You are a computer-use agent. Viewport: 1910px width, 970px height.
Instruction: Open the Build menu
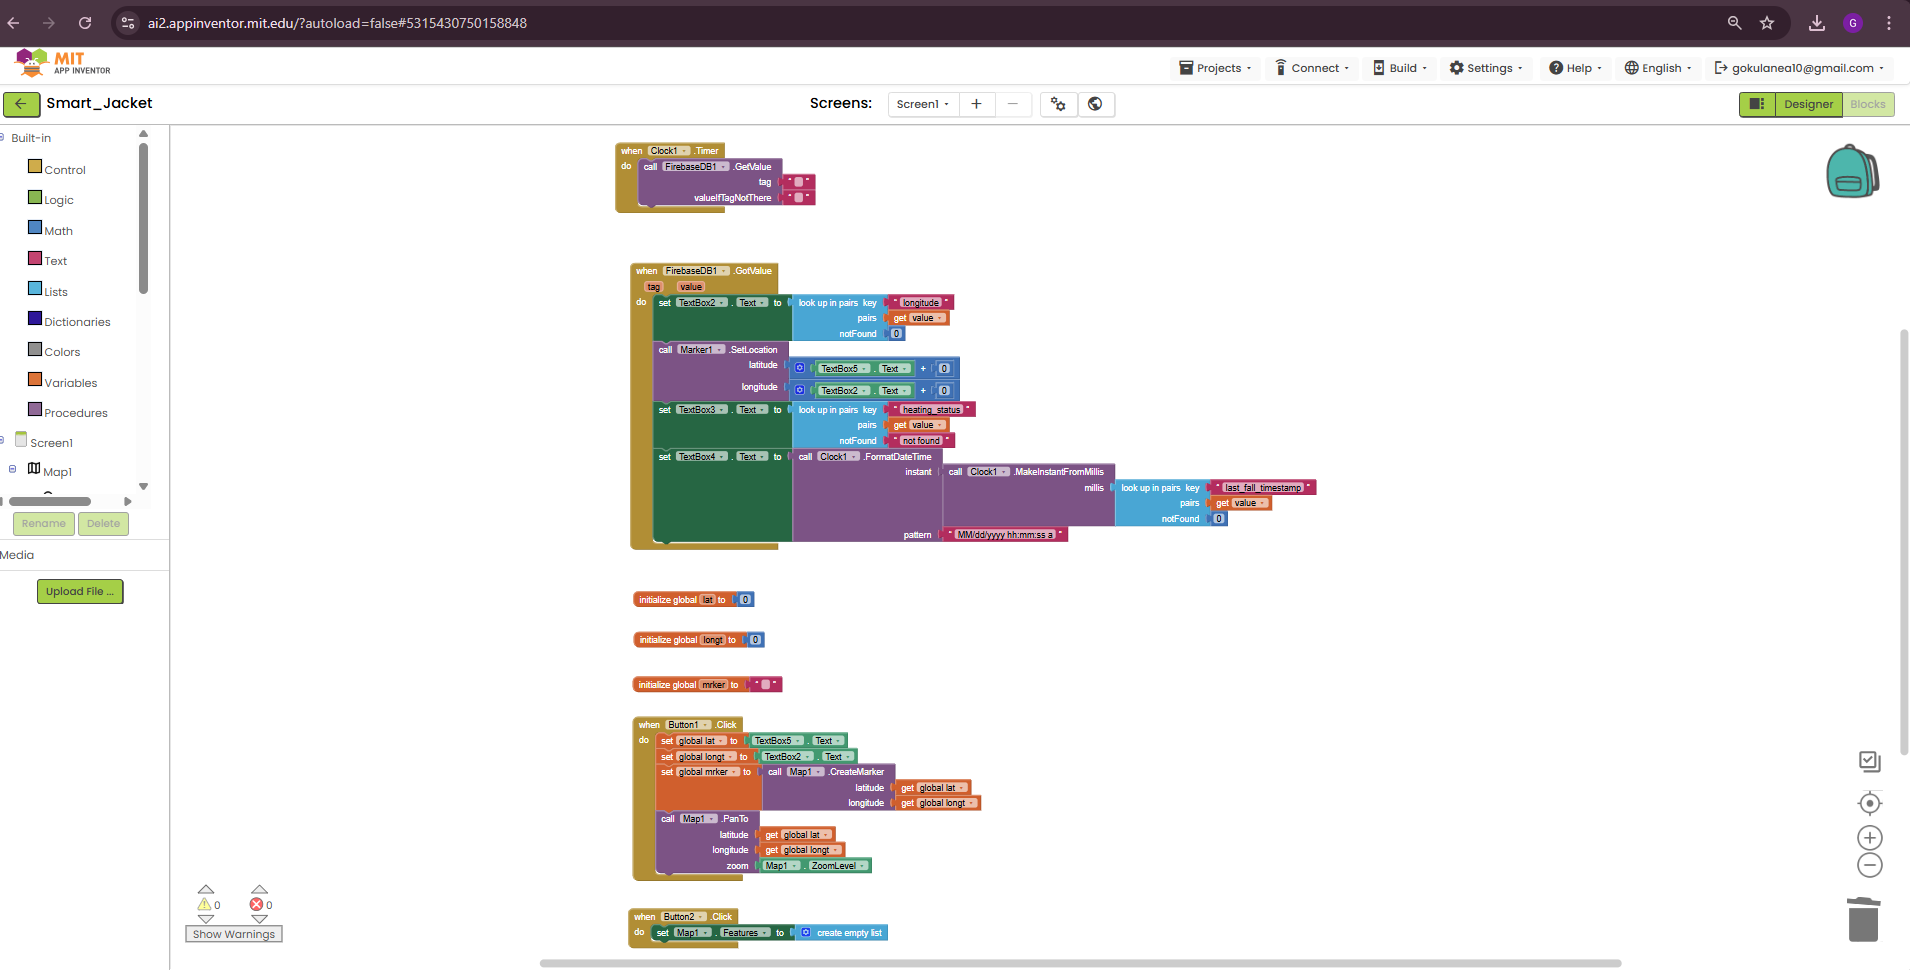point(1400,68)
